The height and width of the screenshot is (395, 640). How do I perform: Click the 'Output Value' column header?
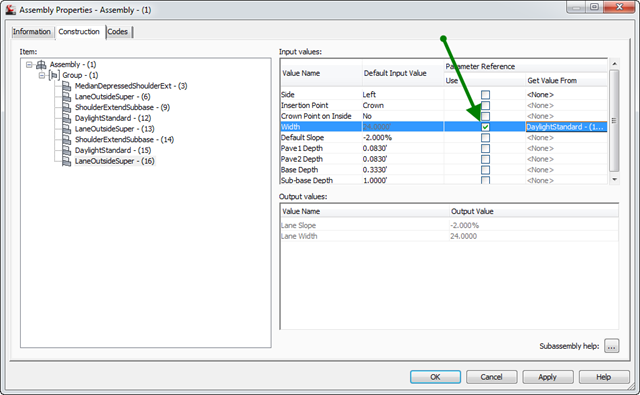point(534,211)
